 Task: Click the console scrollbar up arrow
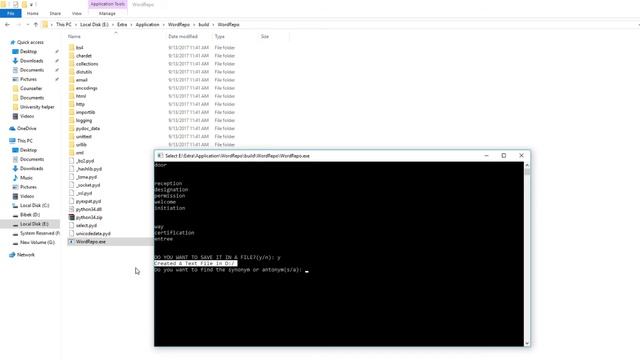pos(527,165)
